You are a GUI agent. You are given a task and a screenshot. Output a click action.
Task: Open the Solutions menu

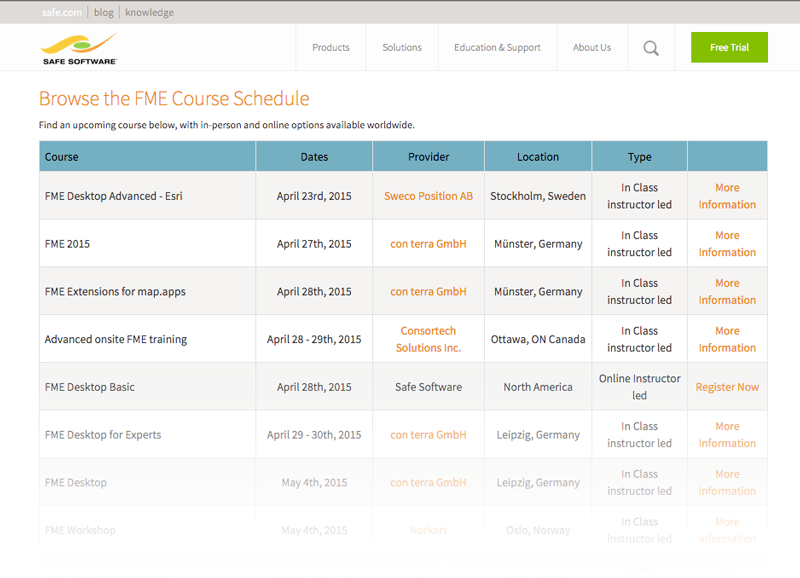pyautogui.click(x=402, y=47)
